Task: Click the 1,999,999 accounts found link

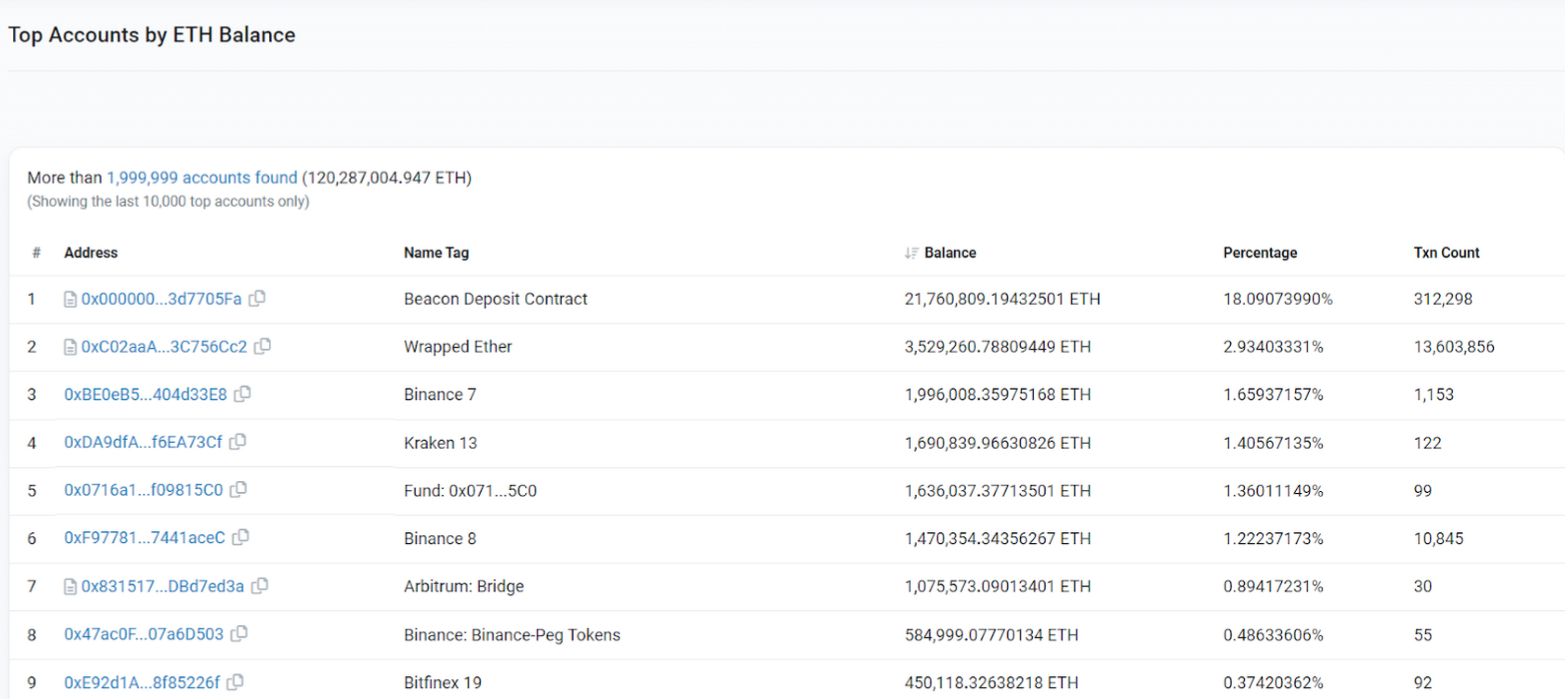Action: click(x=202, y=178)
